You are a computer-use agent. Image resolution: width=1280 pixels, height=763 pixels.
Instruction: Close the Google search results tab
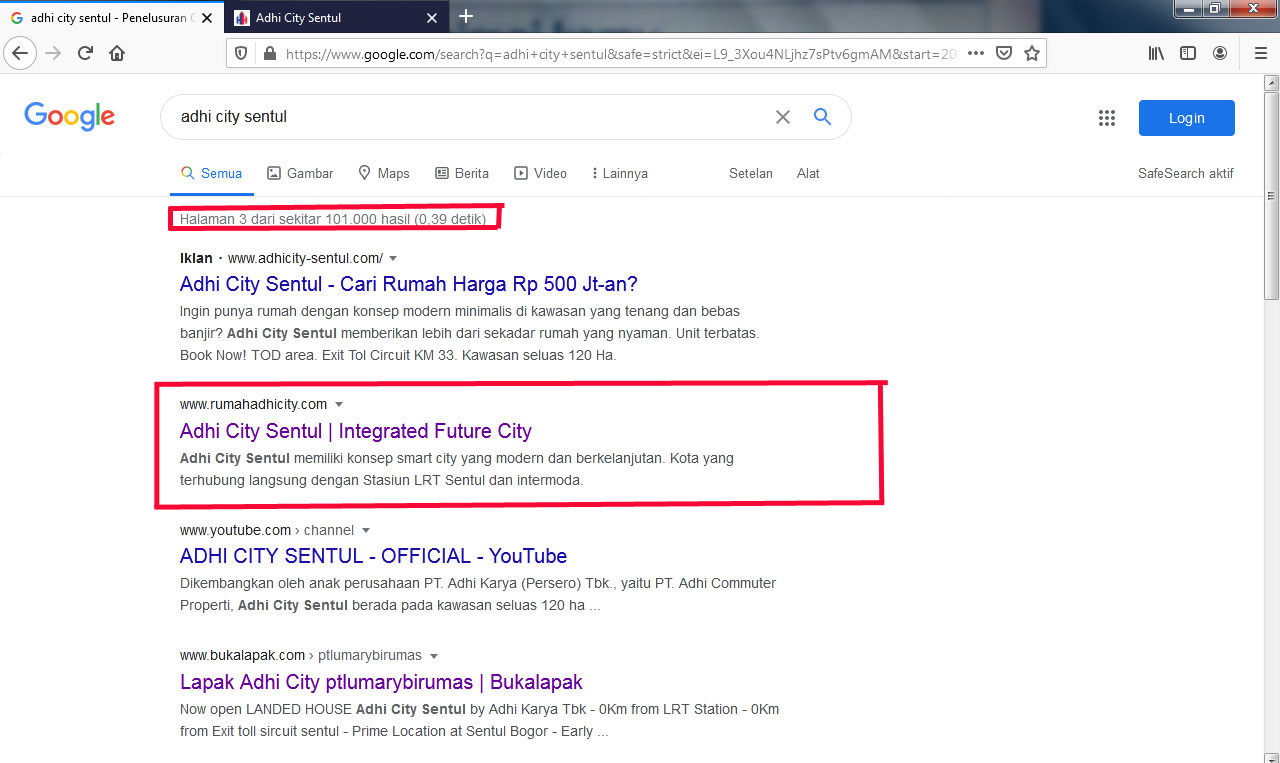(208, 18)
